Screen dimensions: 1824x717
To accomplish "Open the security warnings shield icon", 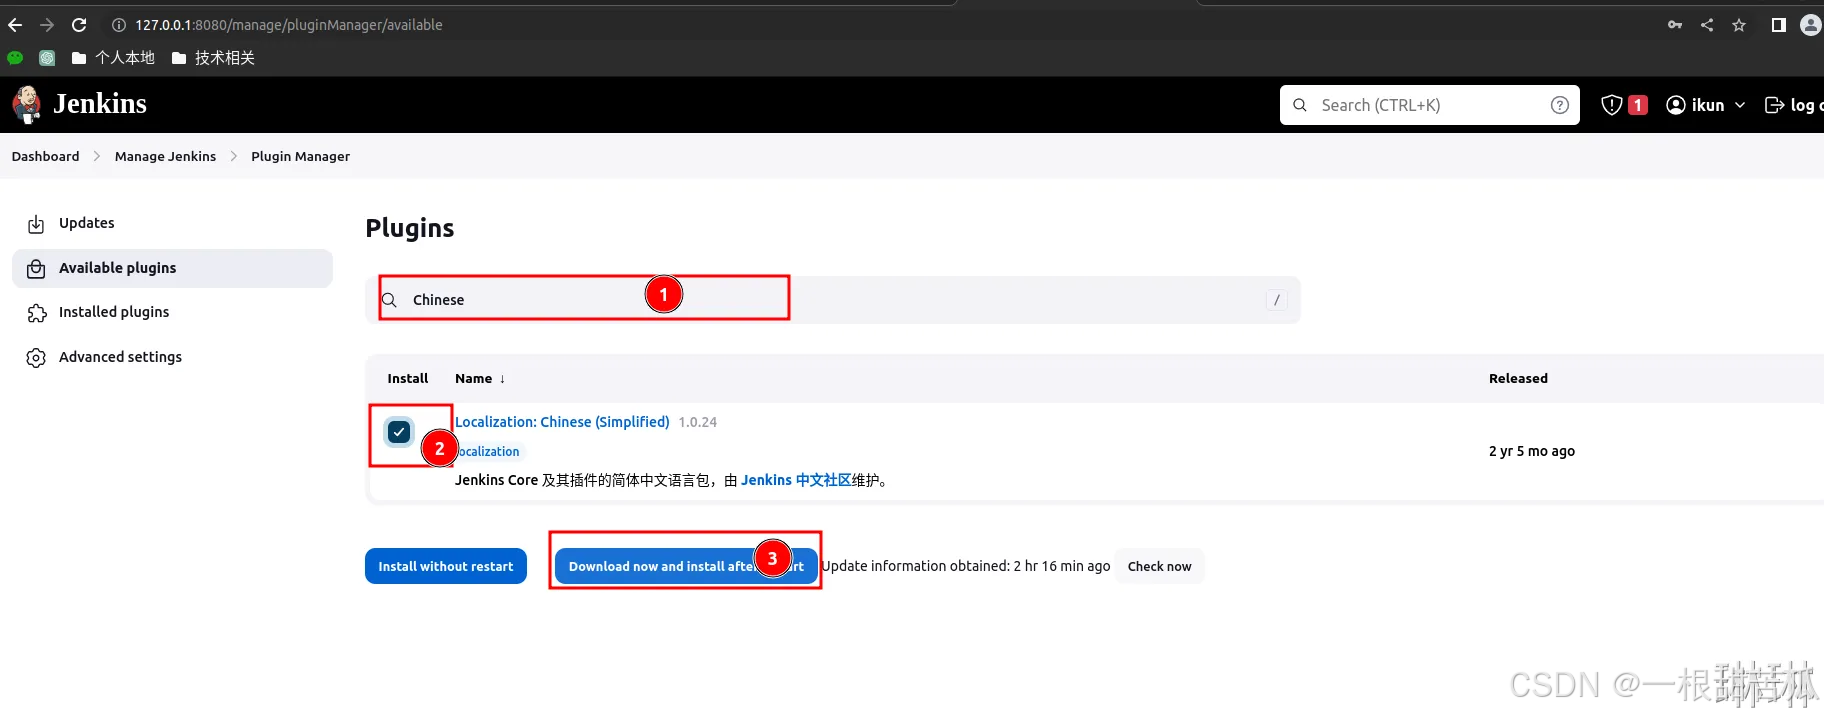I will pos(1611,105).
